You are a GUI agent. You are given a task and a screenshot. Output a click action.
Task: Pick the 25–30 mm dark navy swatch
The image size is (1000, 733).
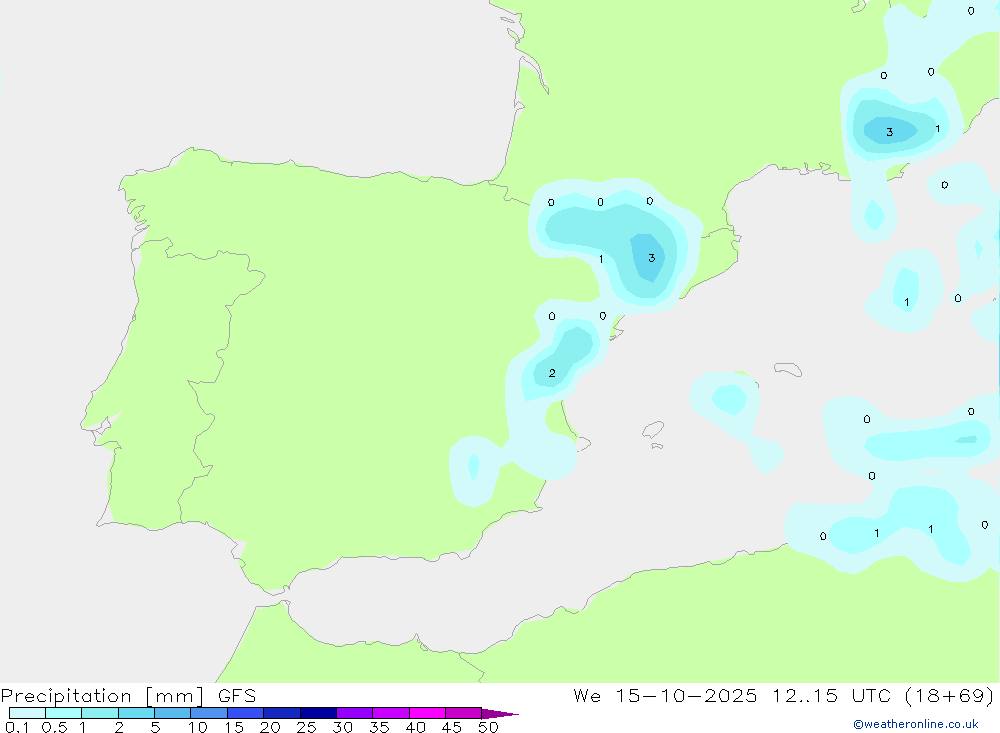(318, 713)
